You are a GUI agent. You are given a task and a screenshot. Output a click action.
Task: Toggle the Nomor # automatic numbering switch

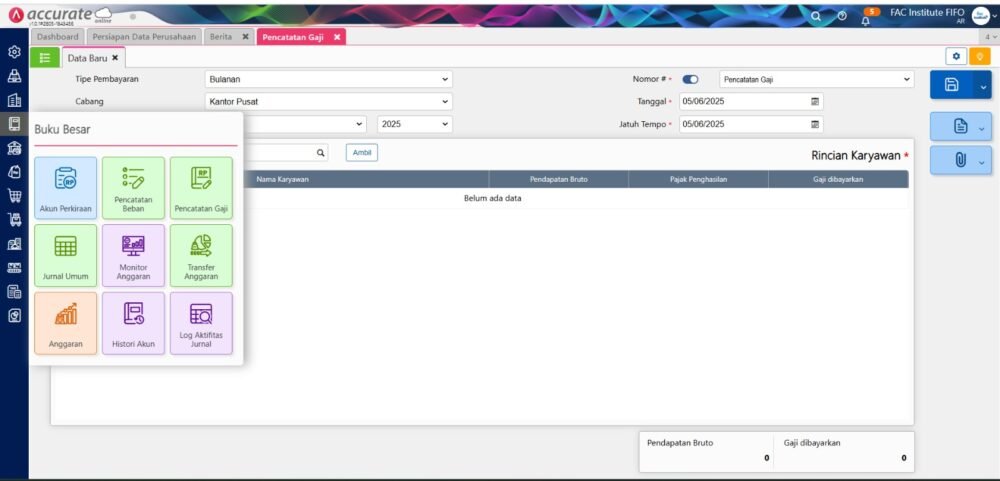pos(690,79)
